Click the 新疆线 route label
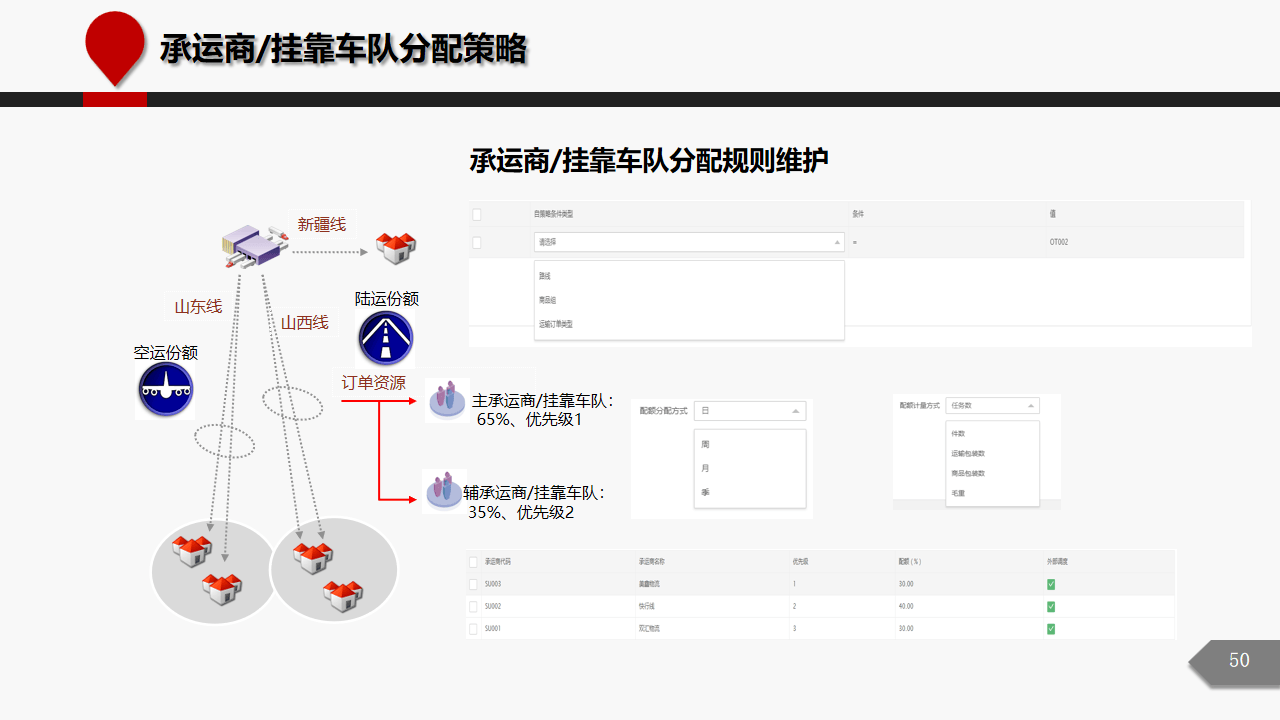This screenshot has height=720, width=1280. [x=321, y=224]
